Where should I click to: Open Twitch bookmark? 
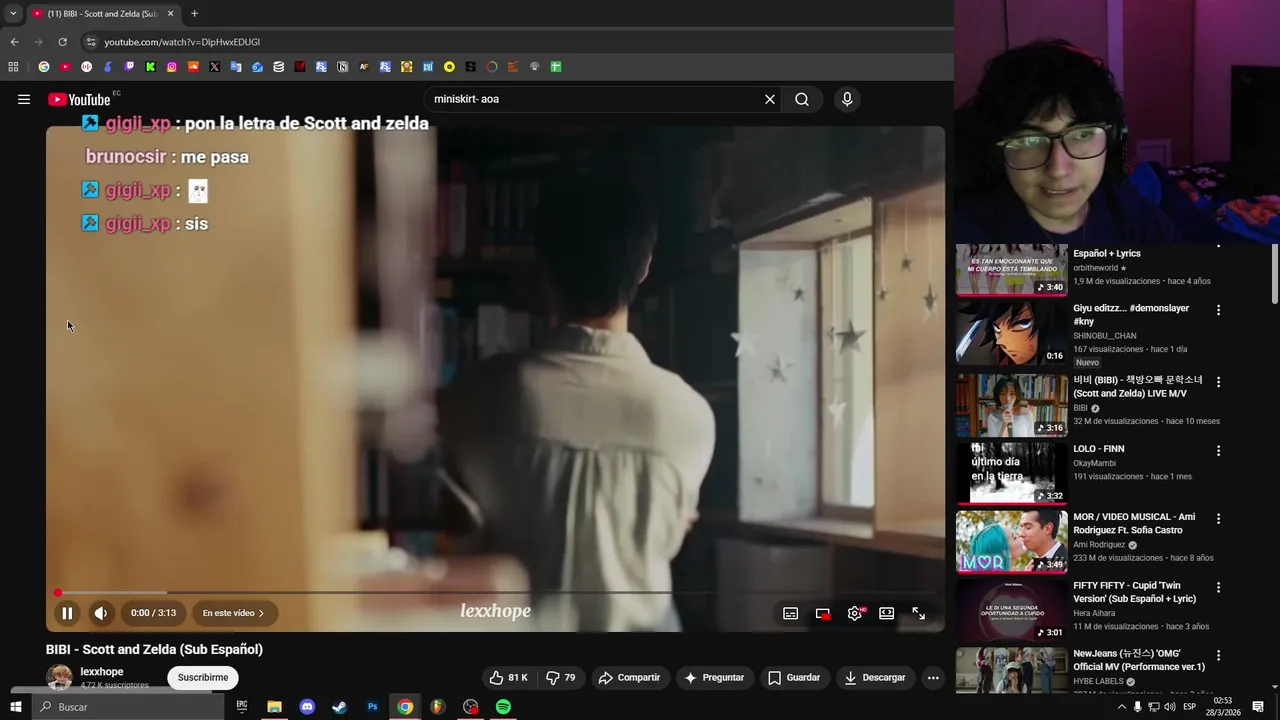tap(129, 67)
